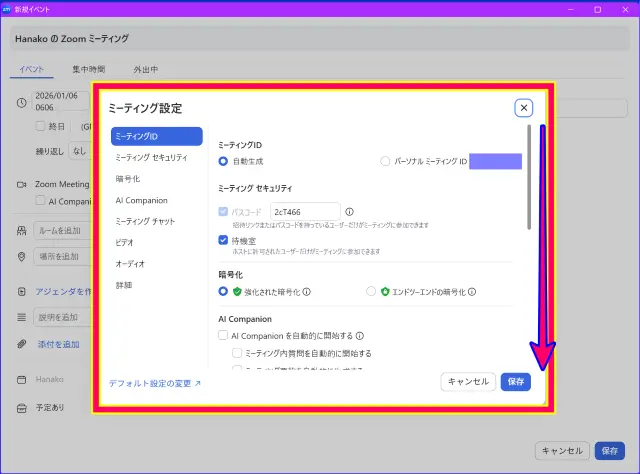Viewport: 640px width, 474px height.
Task: Open AI Companion sidebar section
Action: tap(142, 200)
